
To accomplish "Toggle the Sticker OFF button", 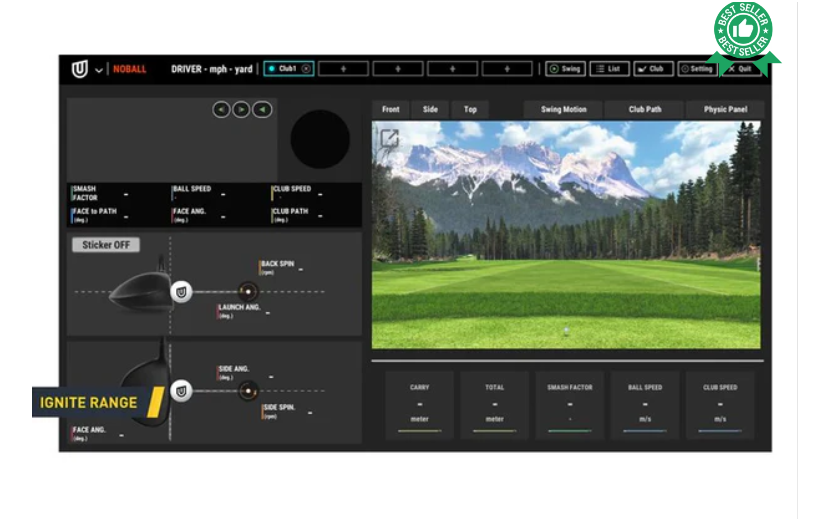I will tap(106, 245).
